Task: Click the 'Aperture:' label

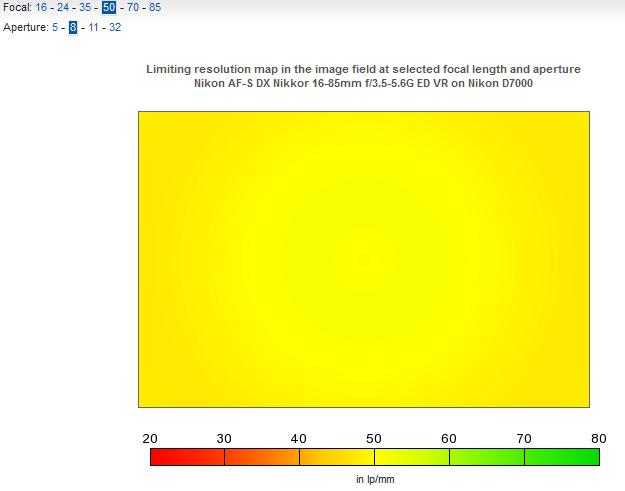Action: click(x=26, y=27)
